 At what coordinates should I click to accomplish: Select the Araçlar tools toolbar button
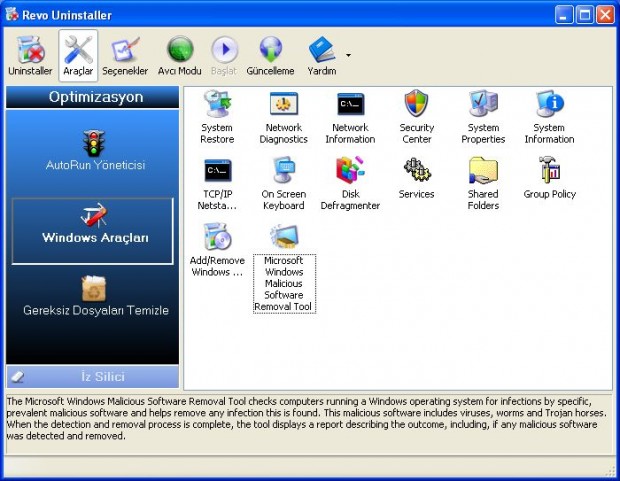(78, 56)
